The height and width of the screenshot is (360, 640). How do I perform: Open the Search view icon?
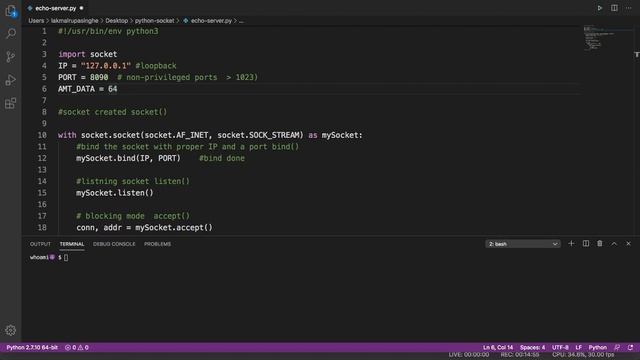coord(11,33)
